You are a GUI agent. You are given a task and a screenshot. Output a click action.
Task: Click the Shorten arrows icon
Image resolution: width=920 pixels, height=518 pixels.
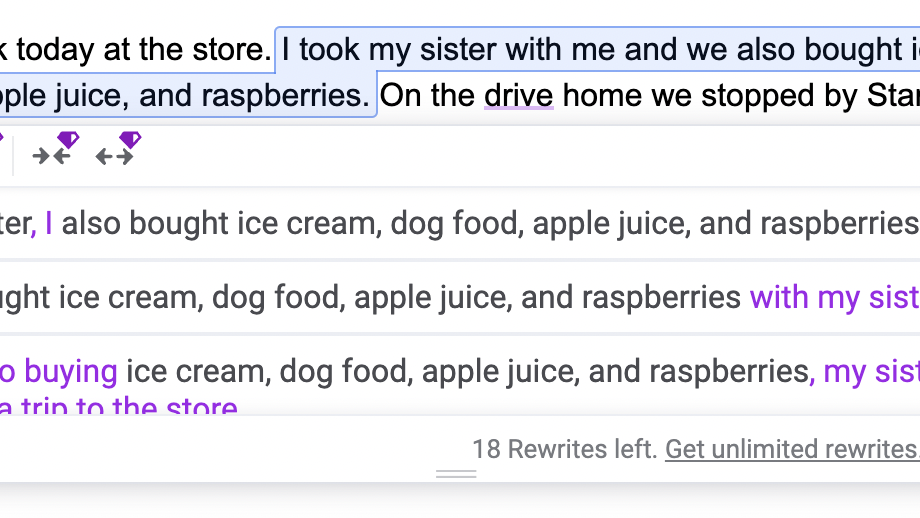point(51,156)
